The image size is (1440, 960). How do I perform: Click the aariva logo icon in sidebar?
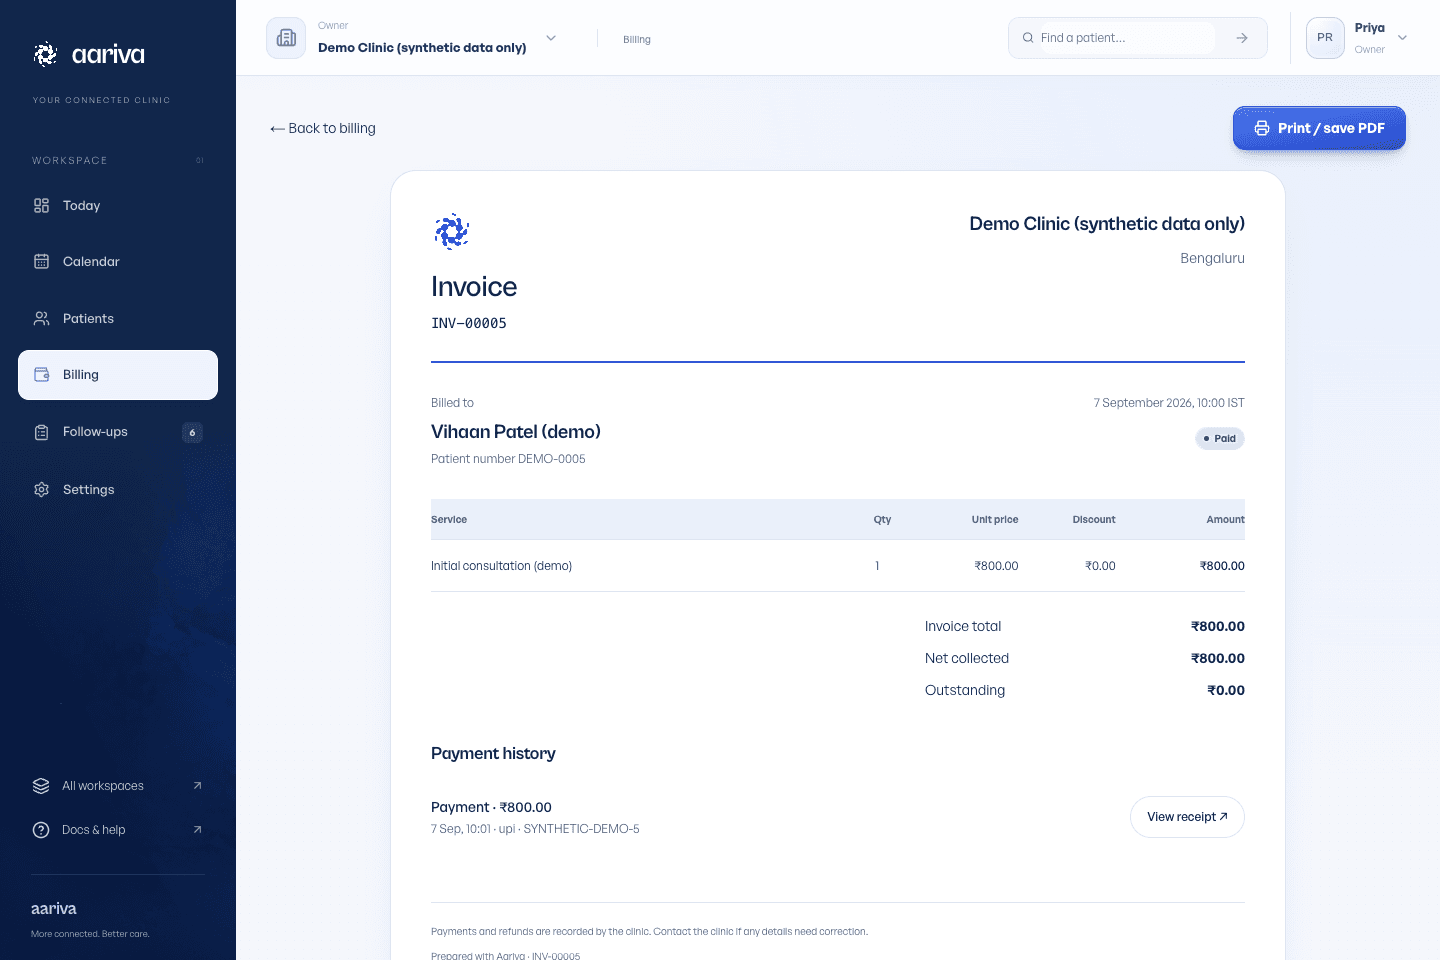pyautogui.click(x=45, y=54)
